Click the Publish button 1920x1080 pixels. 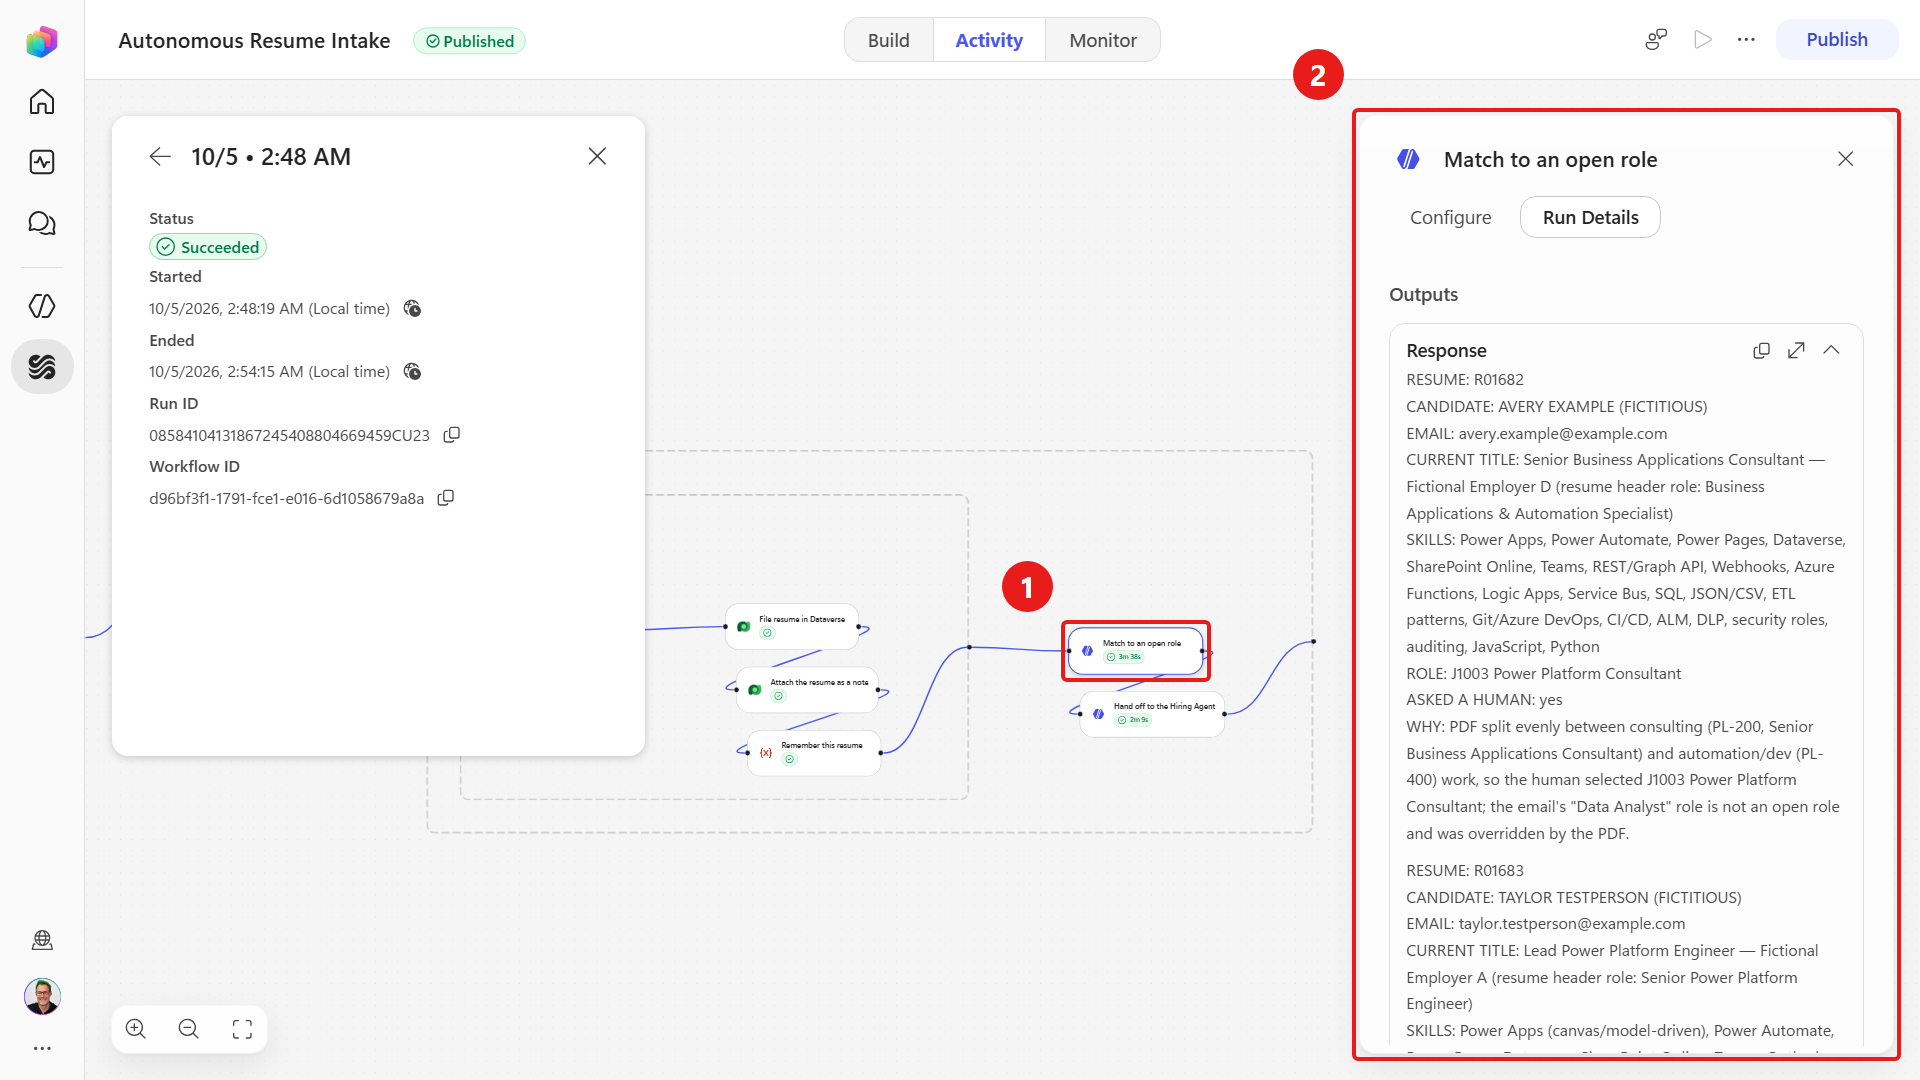pyautogui.click(x=1837, y=40)
